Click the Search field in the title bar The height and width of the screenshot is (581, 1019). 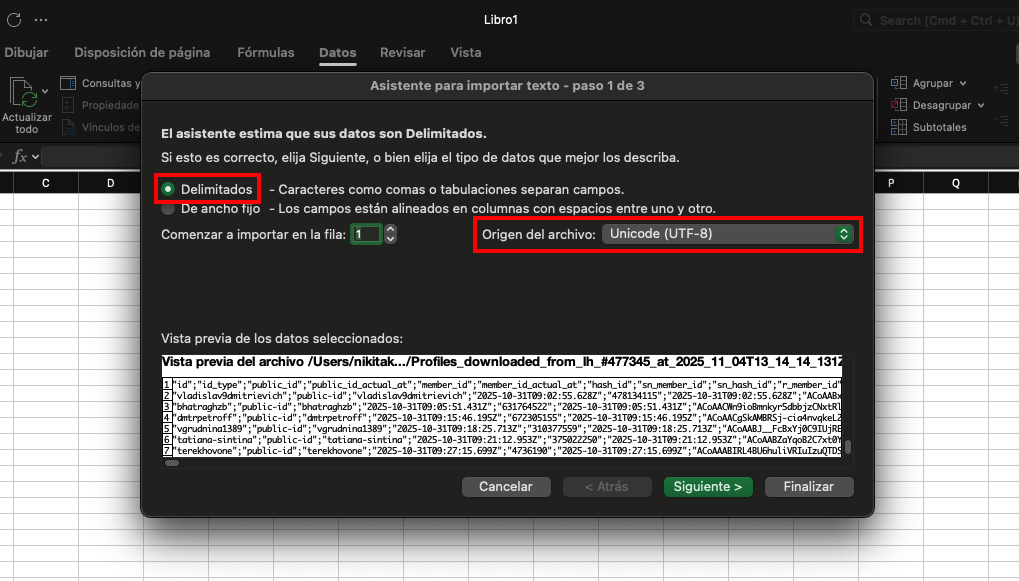click(940, 20)
